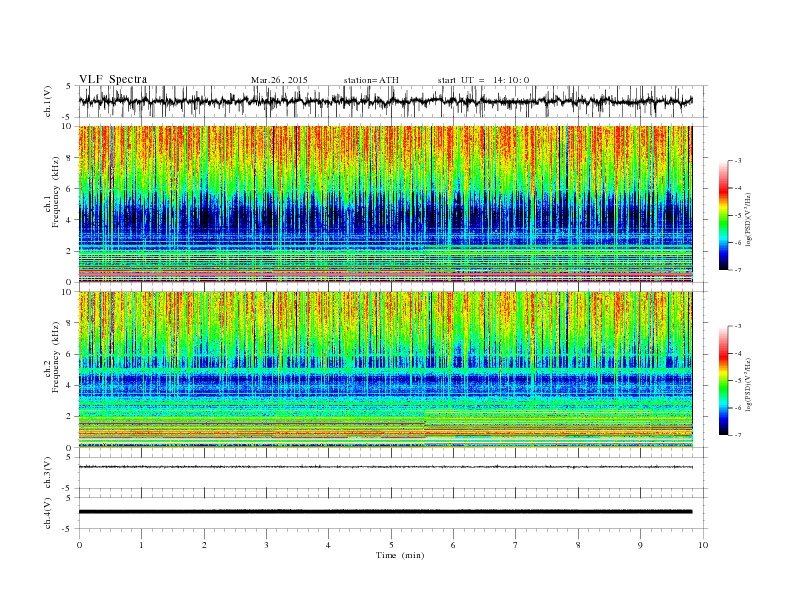This screenshot has width=792, height=612.
Task: Click the time axis tick label '8'
Action: click(x=578, y=545)
